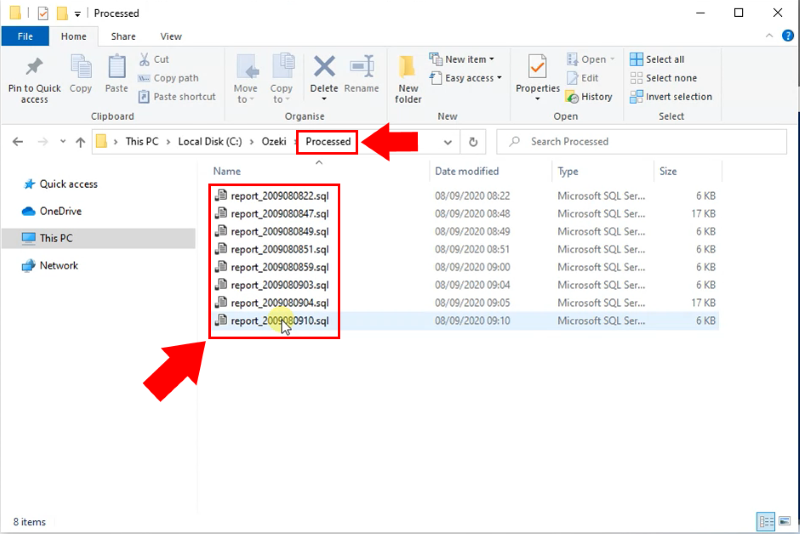The width and height of the screenshot is (800, 534).
Task: Click the Delete X icon
Action: [x=324, y=67]
